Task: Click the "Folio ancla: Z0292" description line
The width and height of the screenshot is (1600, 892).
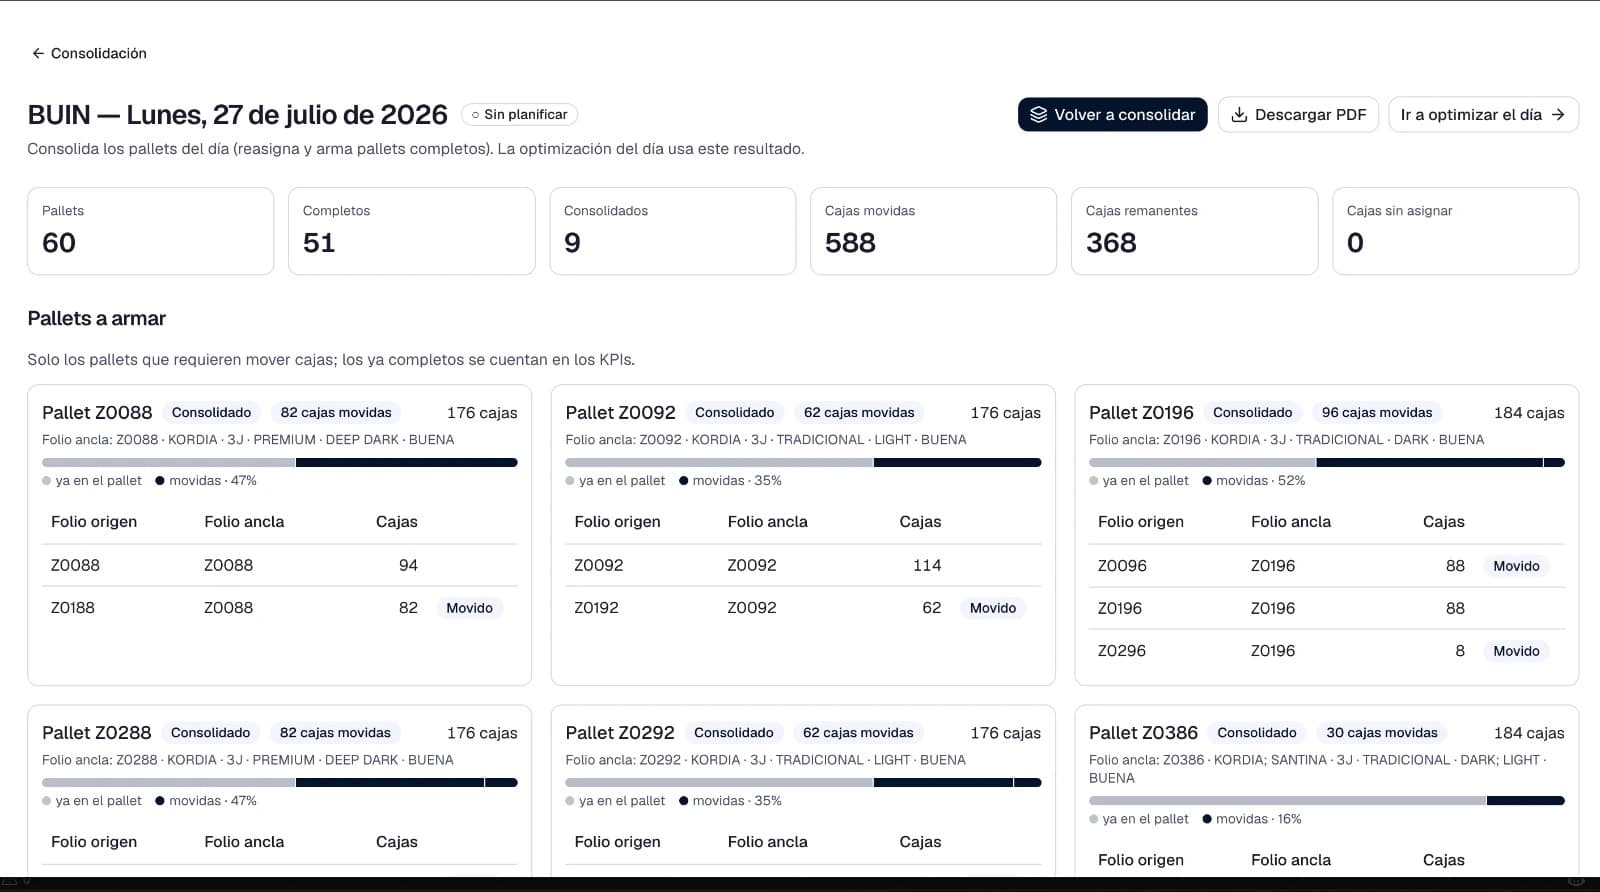Action: [765, 760]
